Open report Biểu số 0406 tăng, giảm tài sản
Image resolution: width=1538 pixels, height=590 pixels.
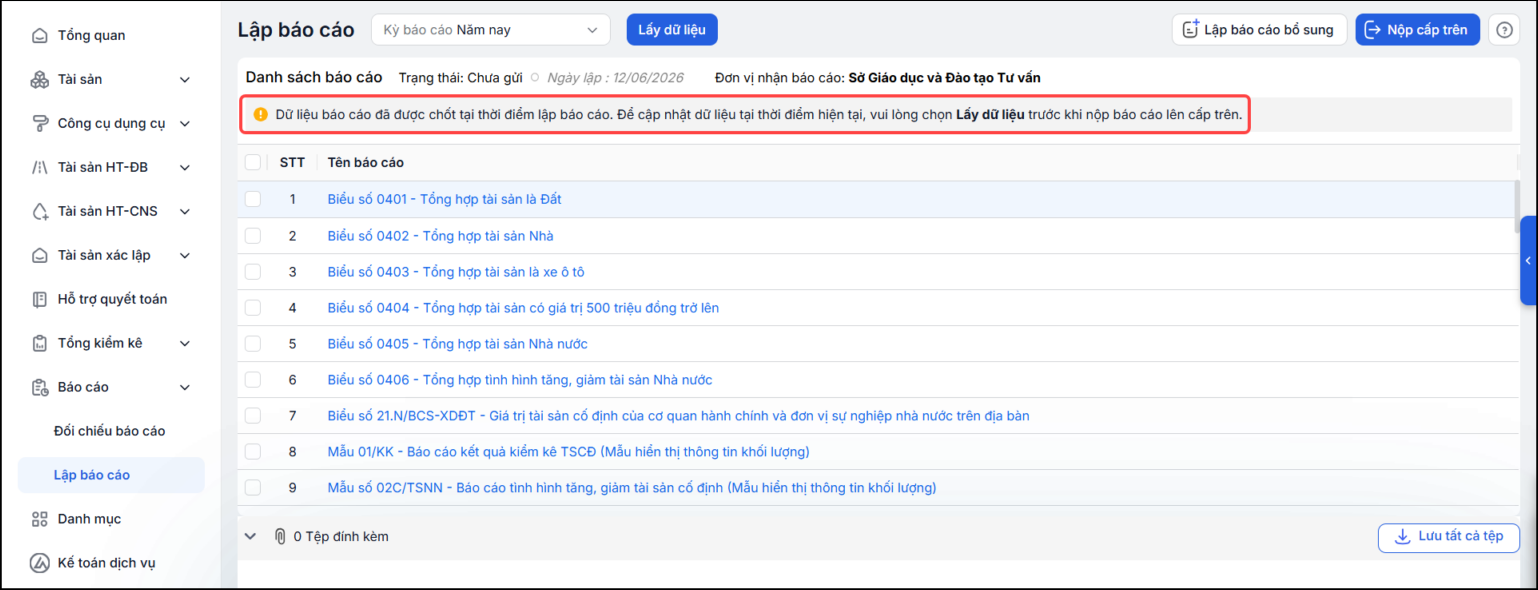click(x=520, y=380)
